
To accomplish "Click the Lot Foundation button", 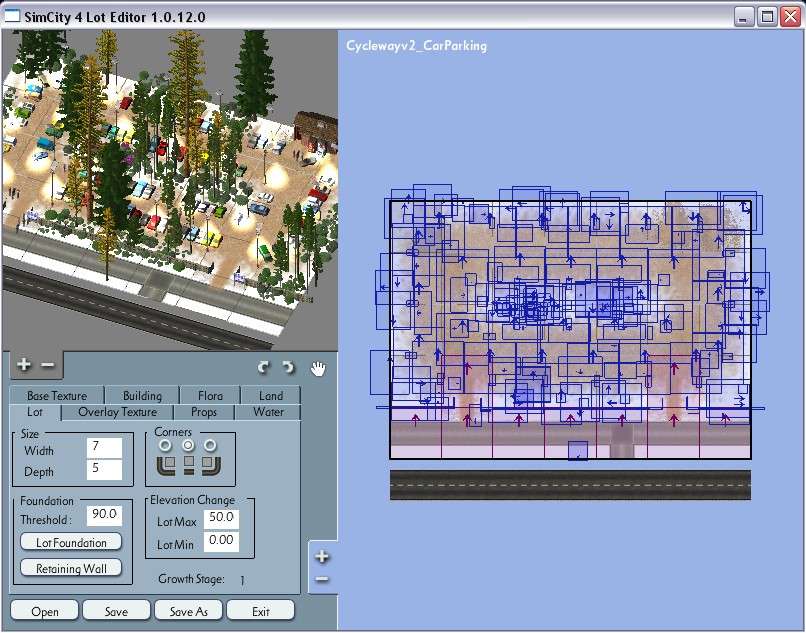I will coord(71,542).
